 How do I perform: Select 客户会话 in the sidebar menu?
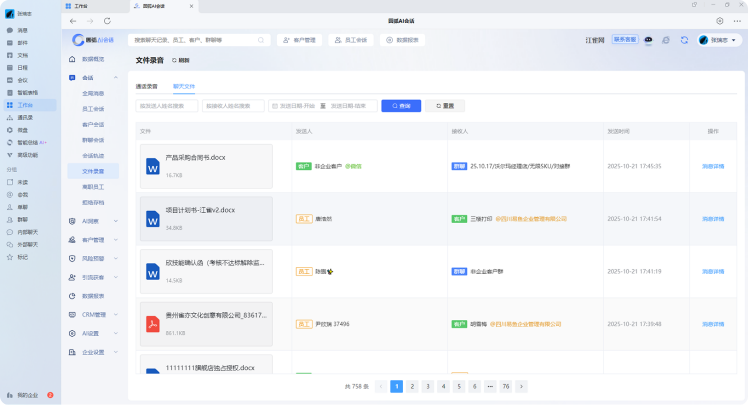pyautogui.click(x=92, y=124)
